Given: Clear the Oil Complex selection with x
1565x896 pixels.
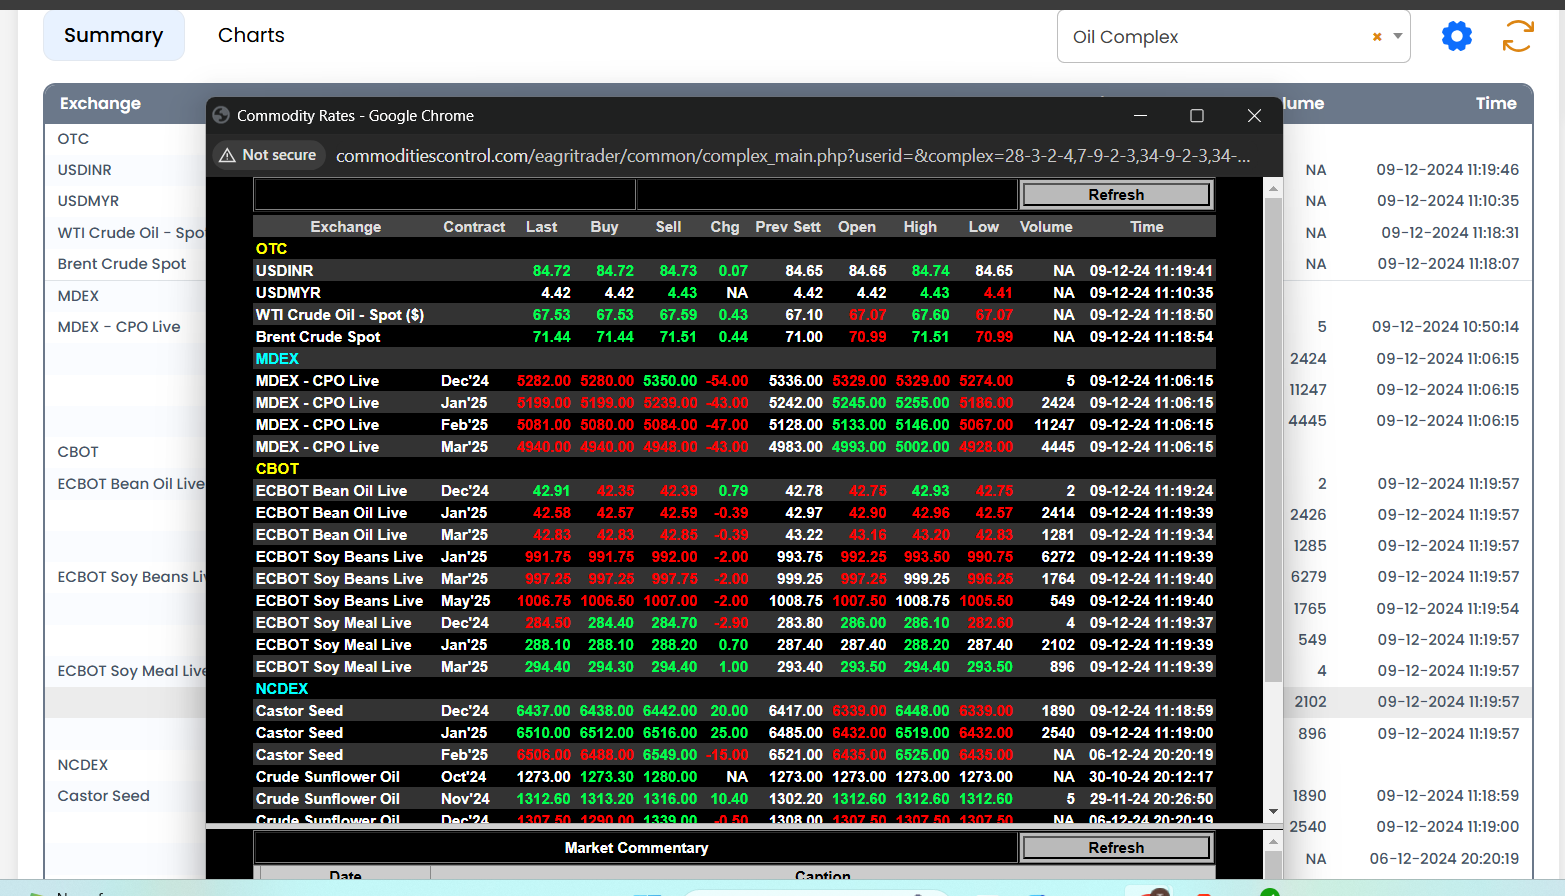Looking at the screenshot, I should 1377,36.
